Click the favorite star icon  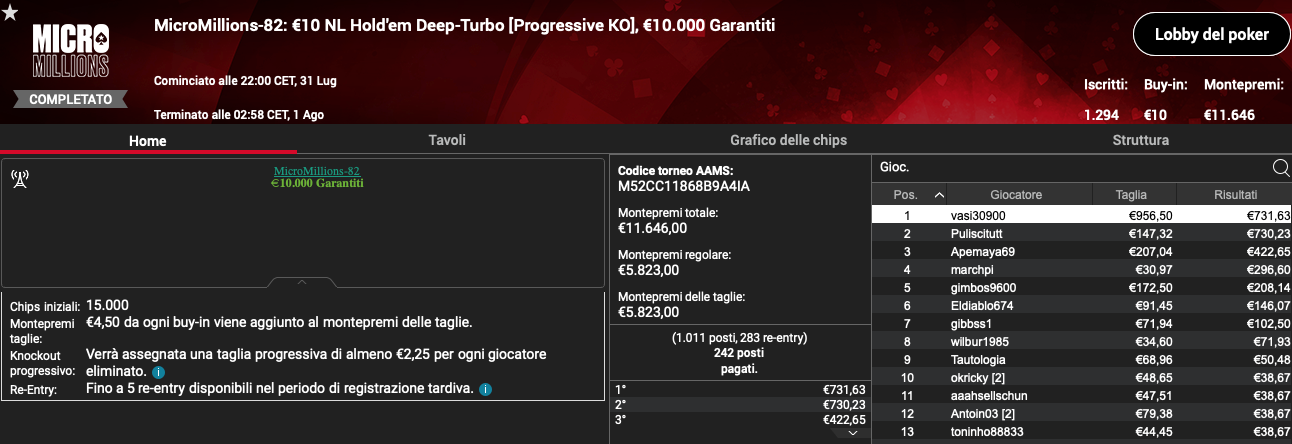(10, 11)
